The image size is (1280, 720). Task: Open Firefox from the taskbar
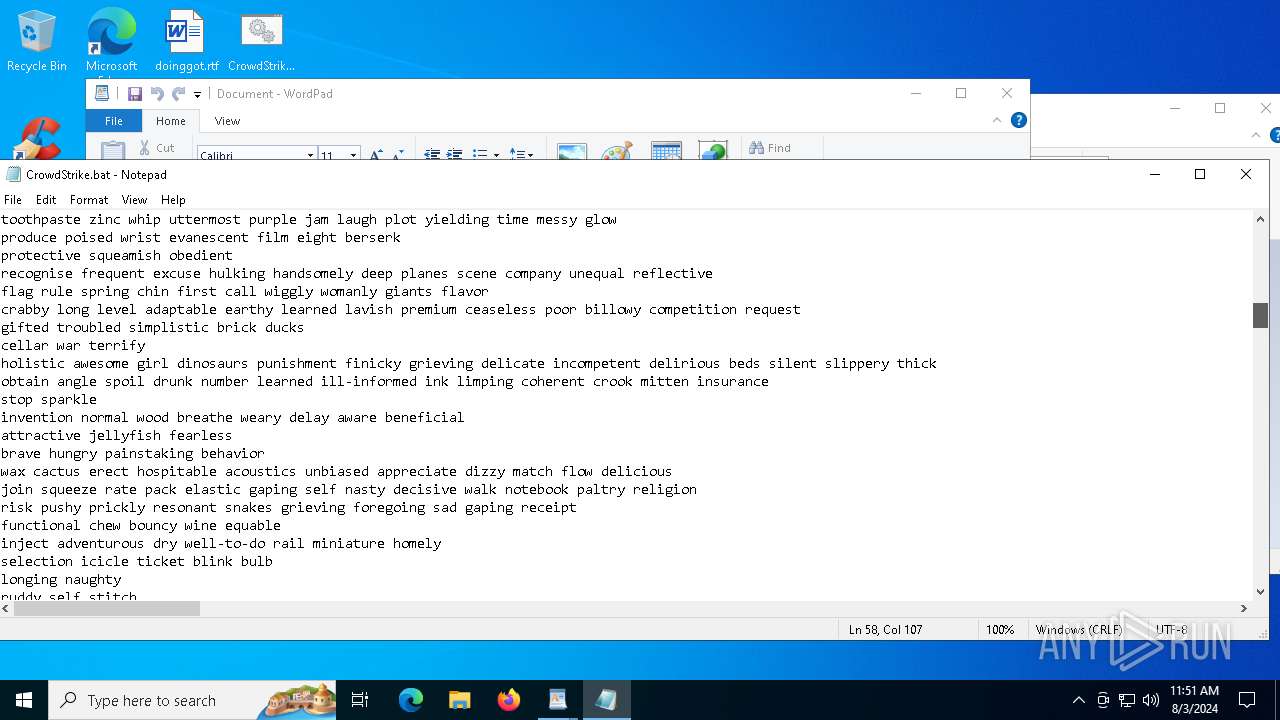tap(509, 700)
